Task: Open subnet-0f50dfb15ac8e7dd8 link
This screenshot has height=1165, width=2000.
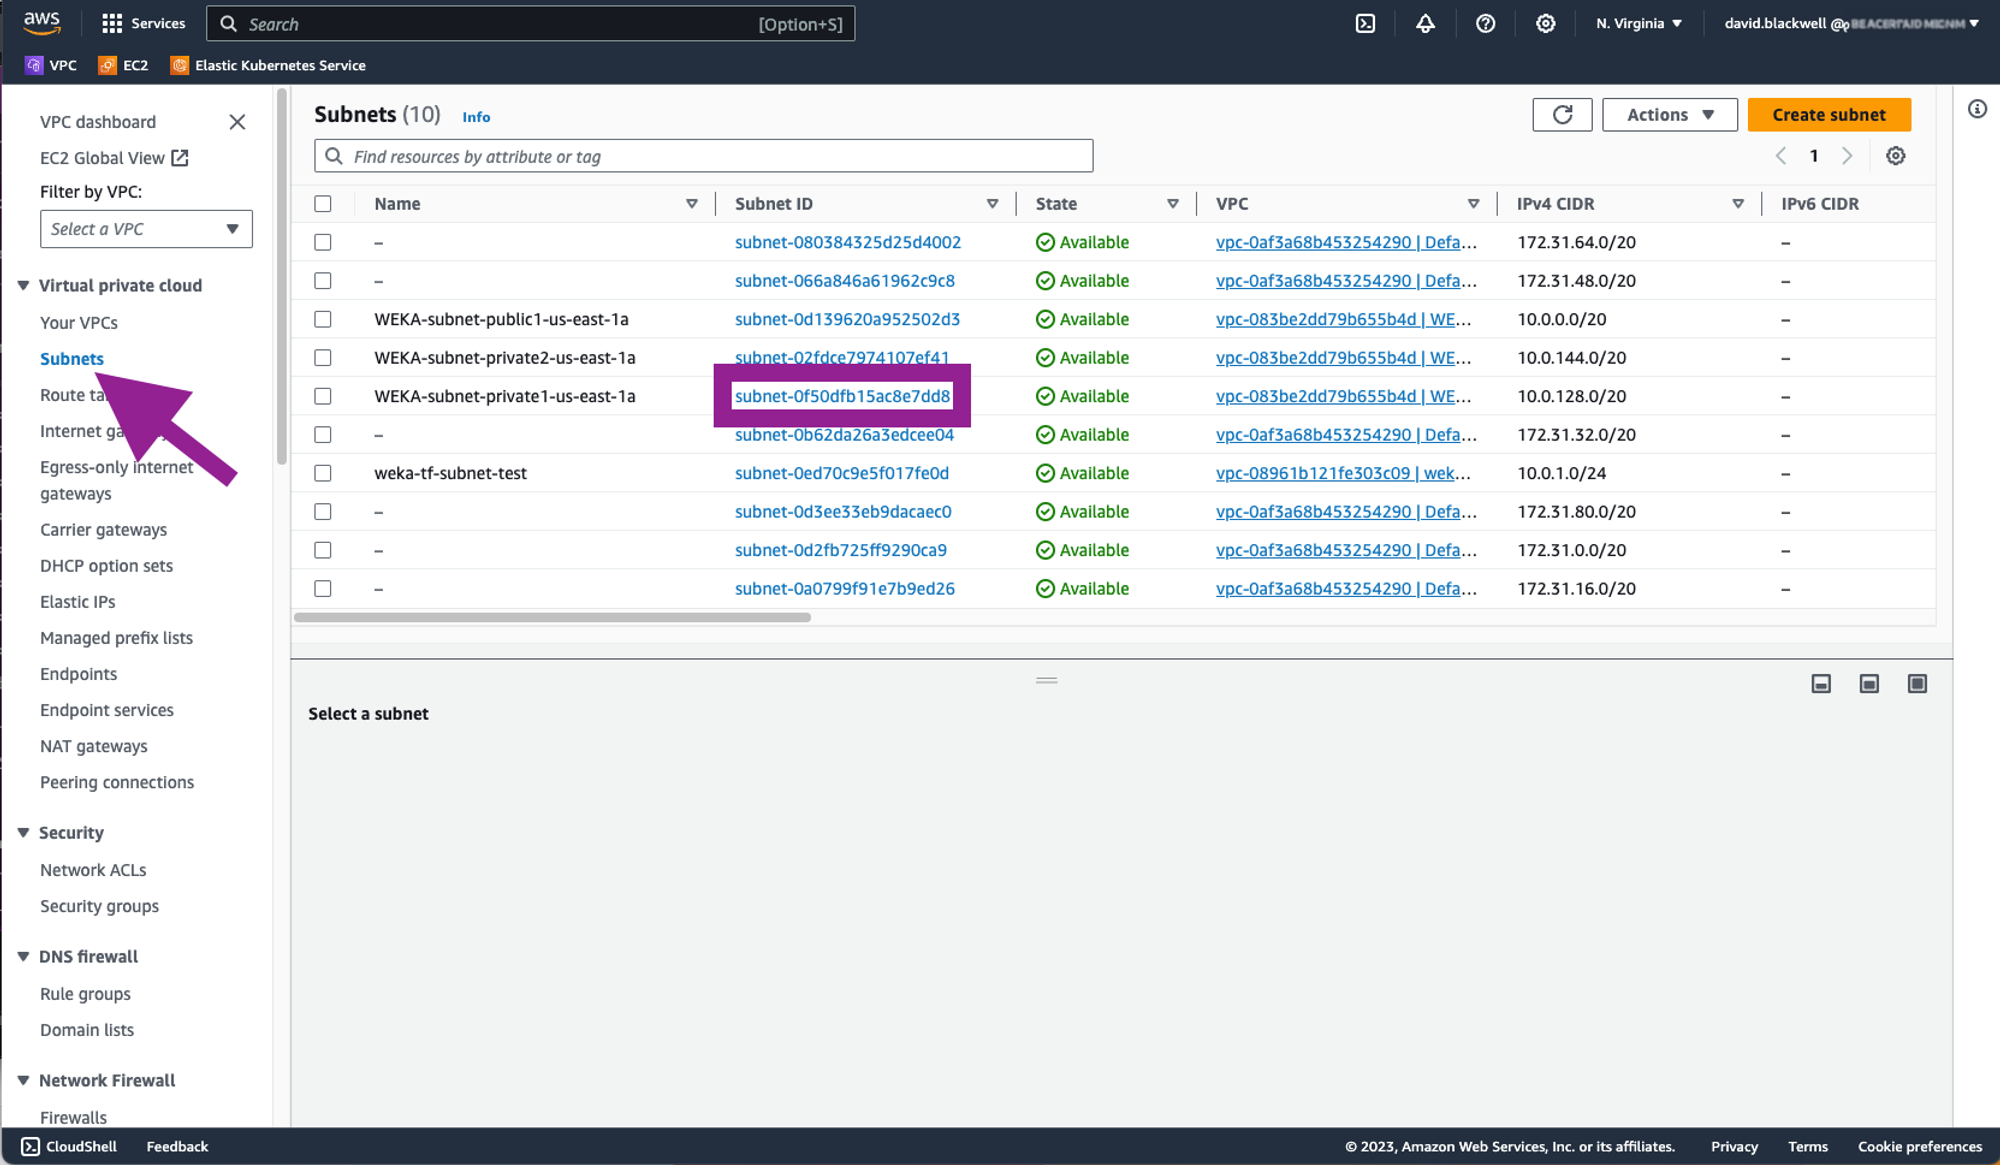Action: pyautogui.click(x=842, y=396)
